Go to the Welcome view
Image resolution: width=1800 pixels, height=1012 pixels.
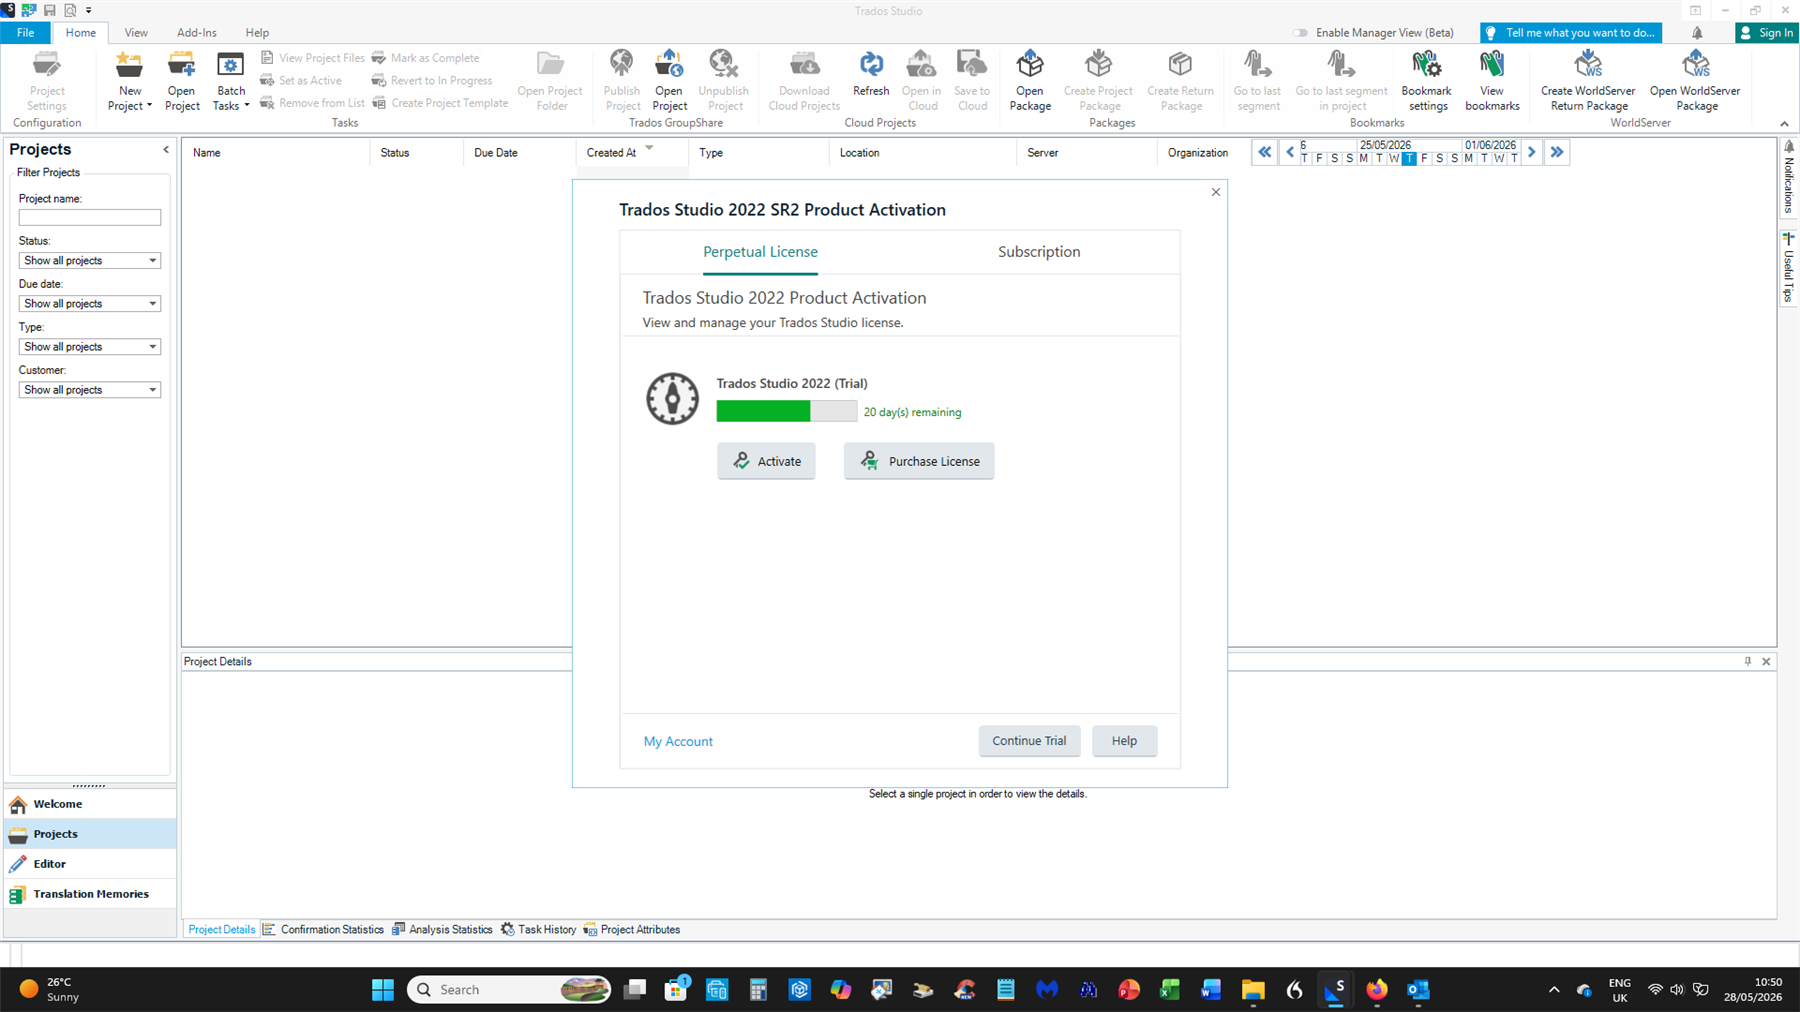coord(90,804)
